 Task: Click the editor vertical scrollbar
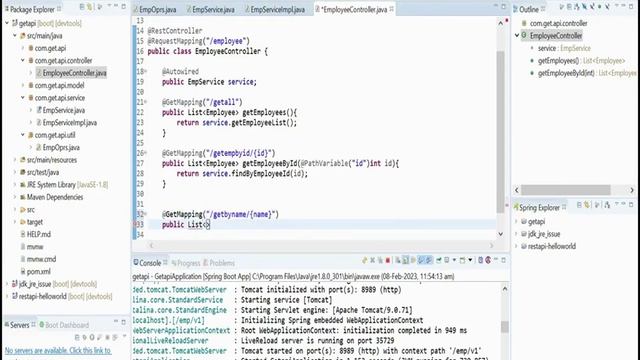(500, 131)
